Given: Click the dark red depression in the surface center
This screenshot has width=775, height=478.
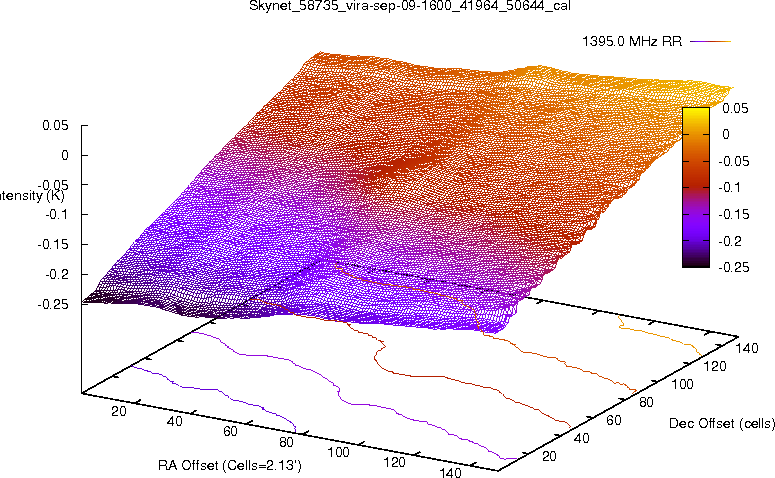Looking at the screenshot, I should (403, 166).
